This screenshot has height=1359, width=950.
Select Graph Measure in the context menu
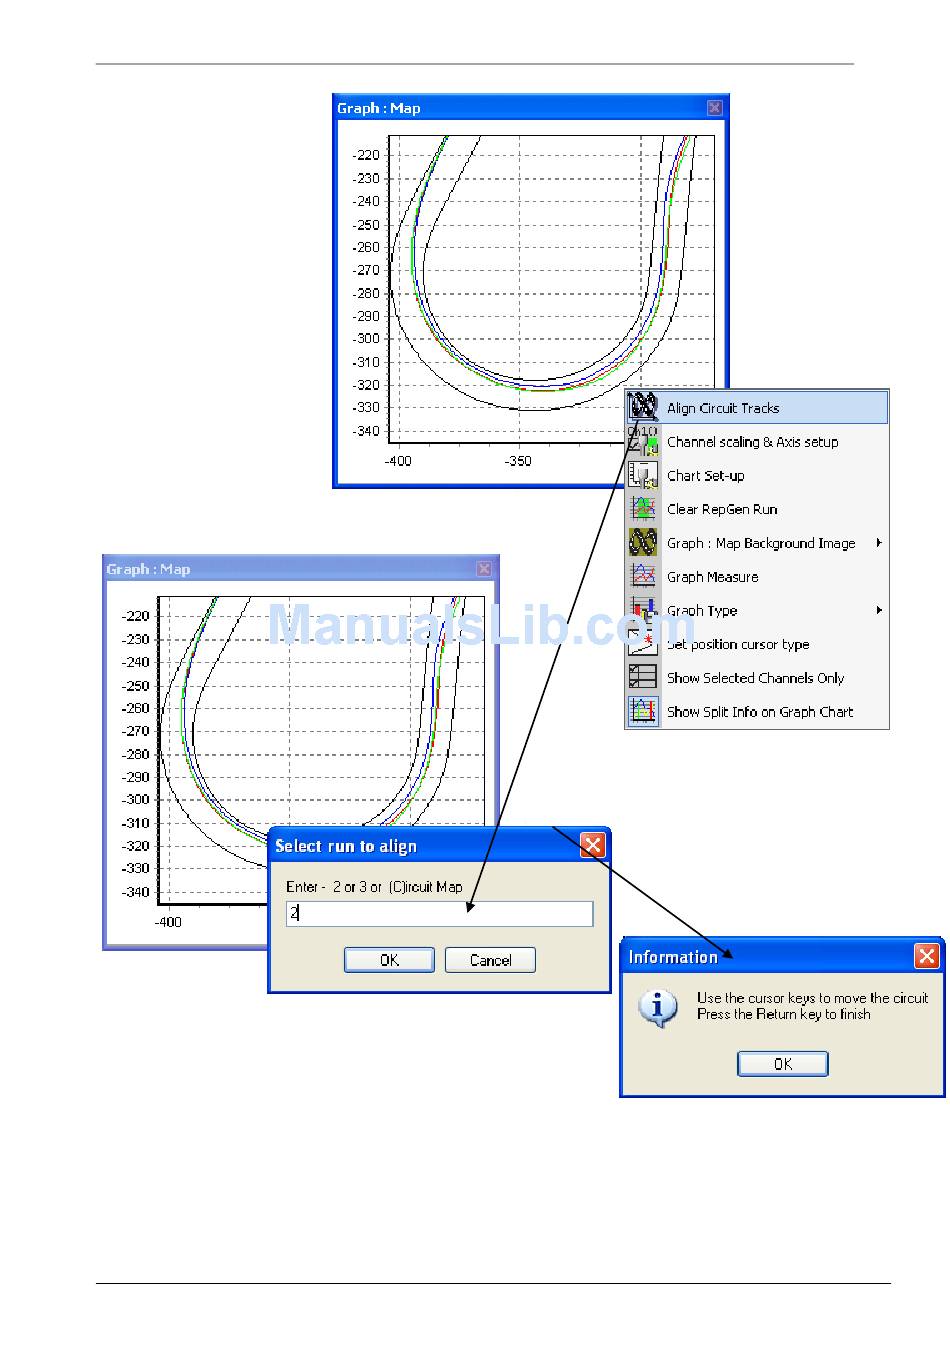(757, 577)
